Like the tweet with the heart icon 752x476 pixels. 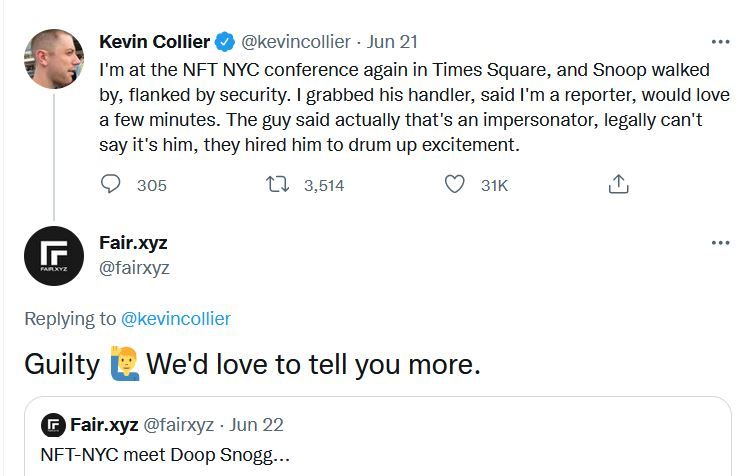point(454,185)
